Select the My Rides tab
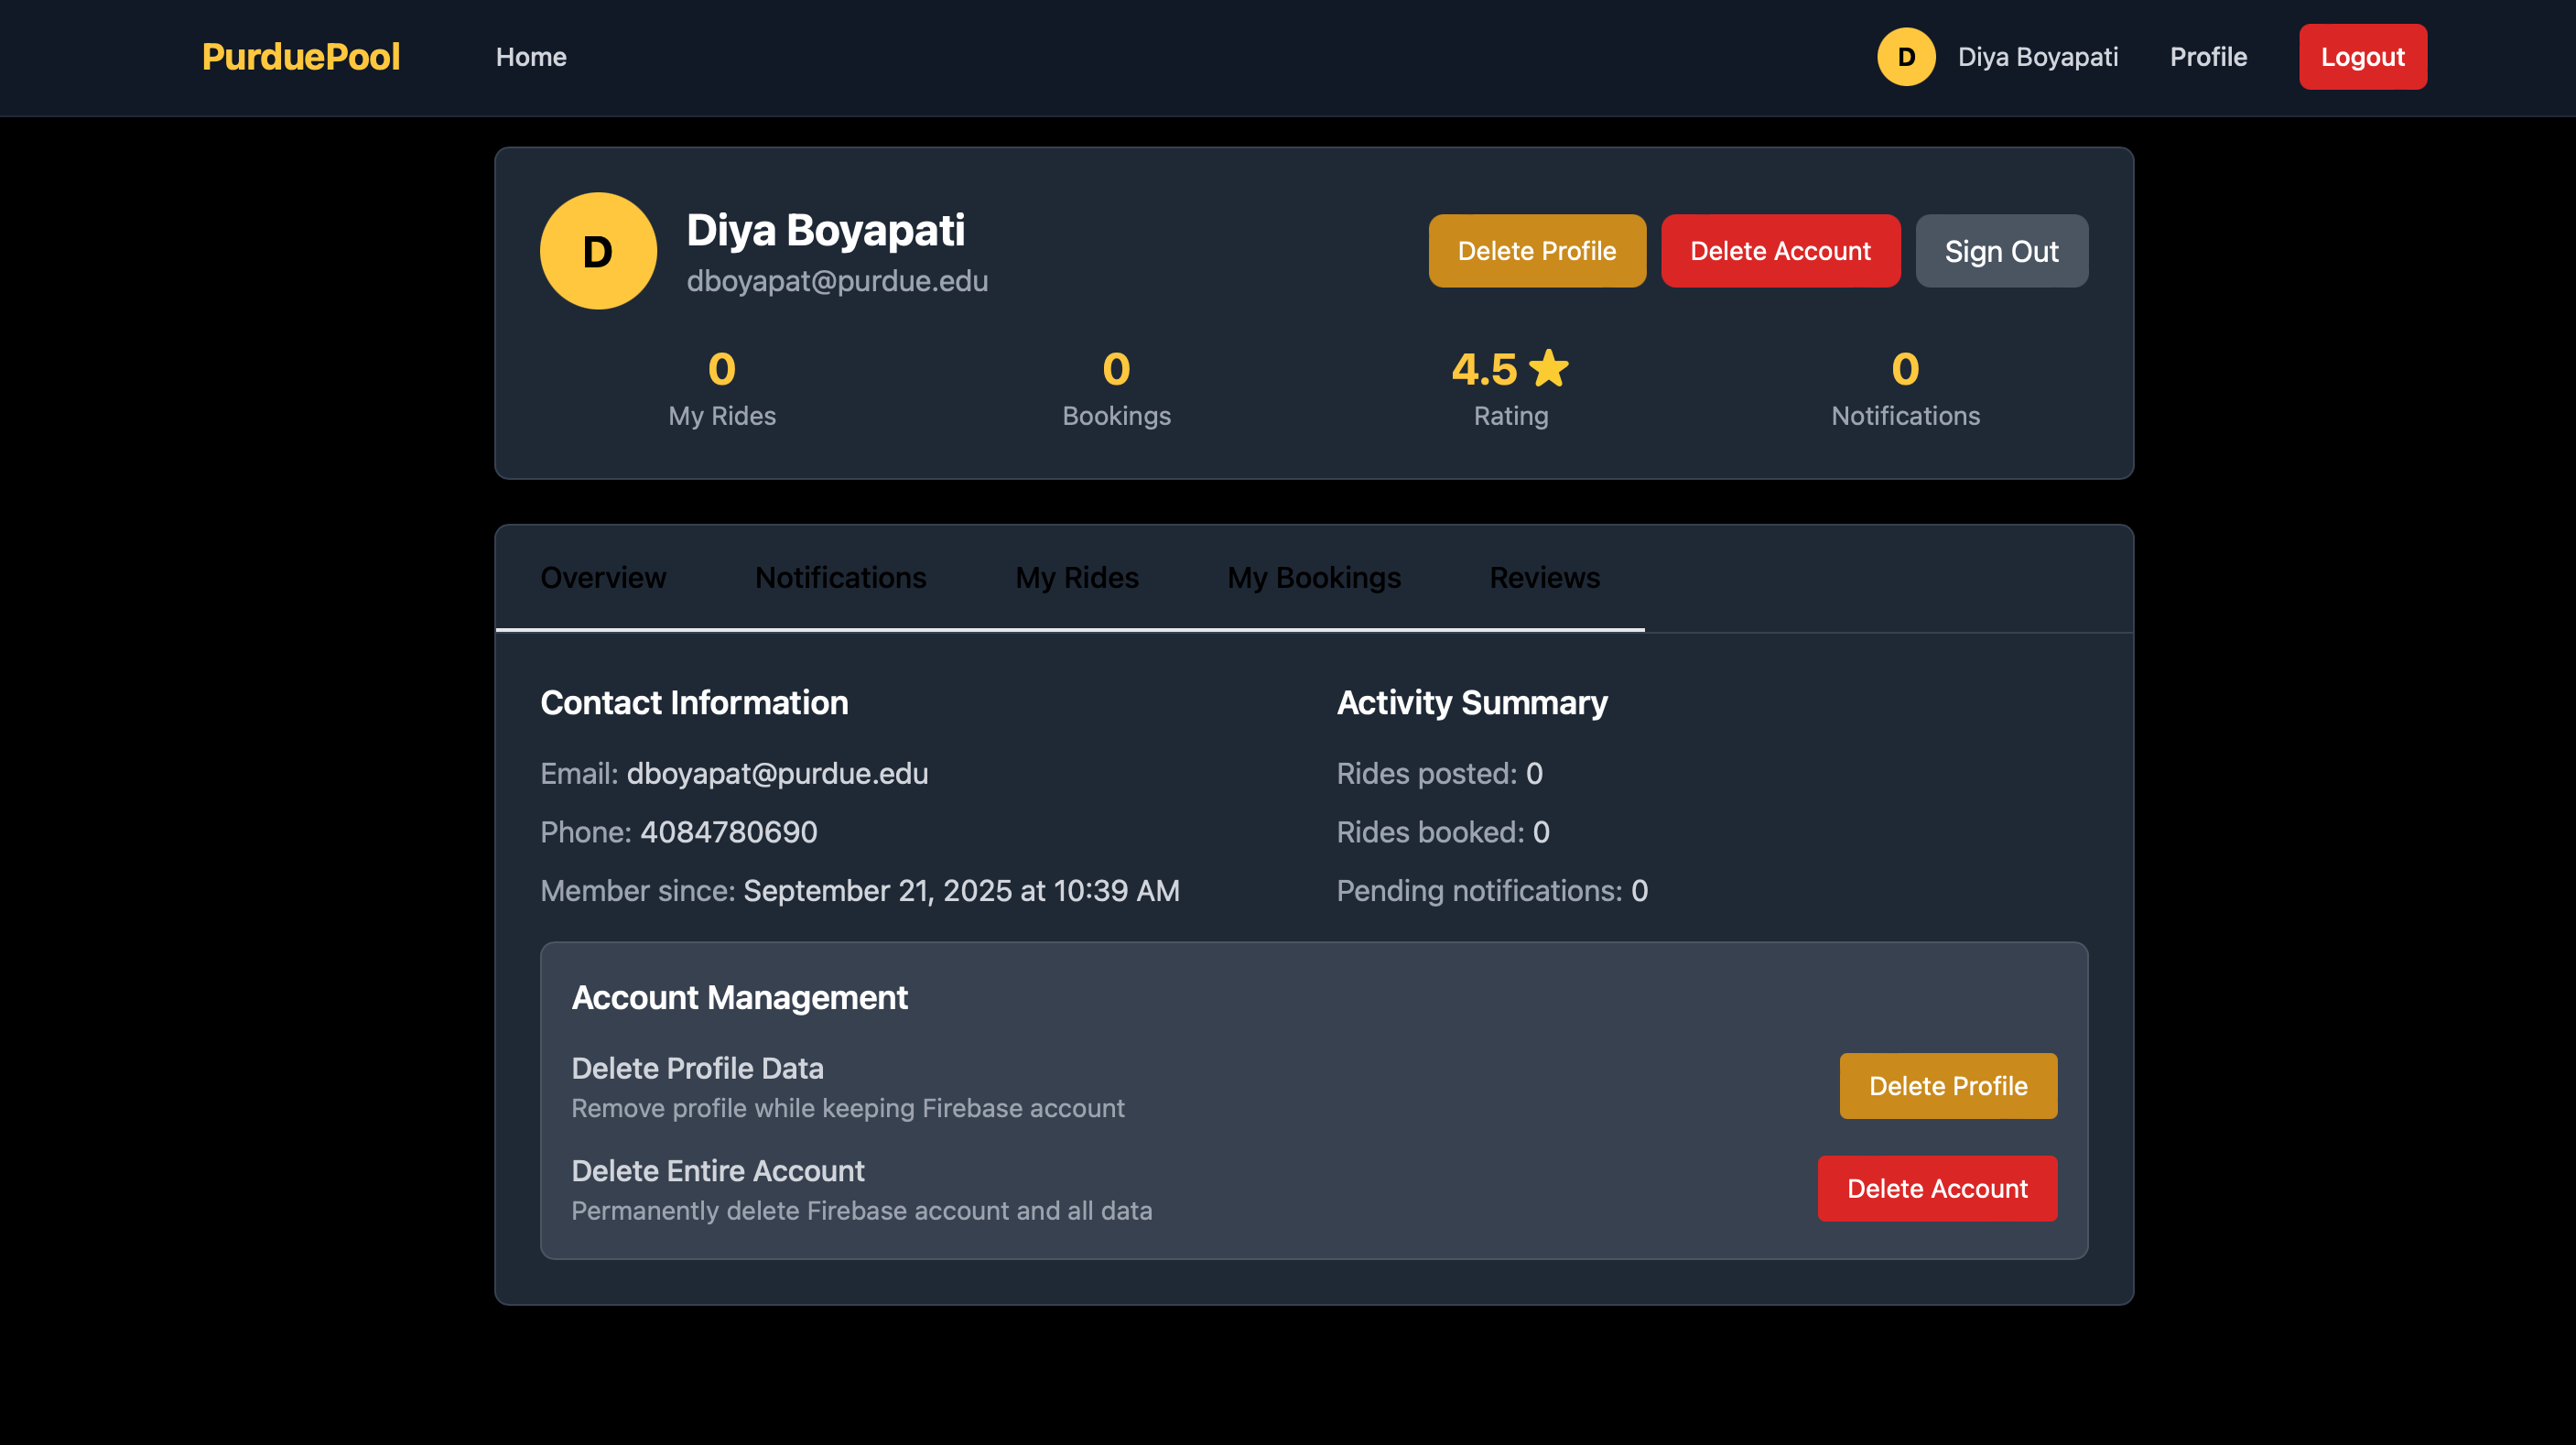 1077,578
